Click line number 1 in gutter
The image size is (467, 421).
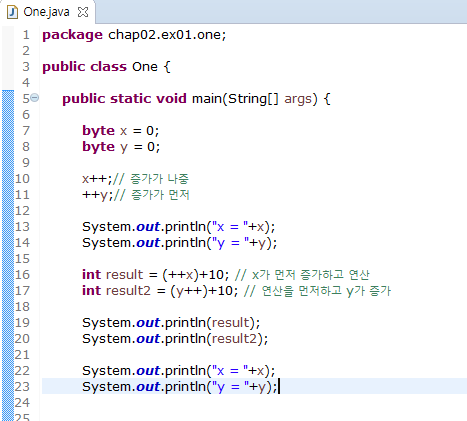tap(26, 35)
